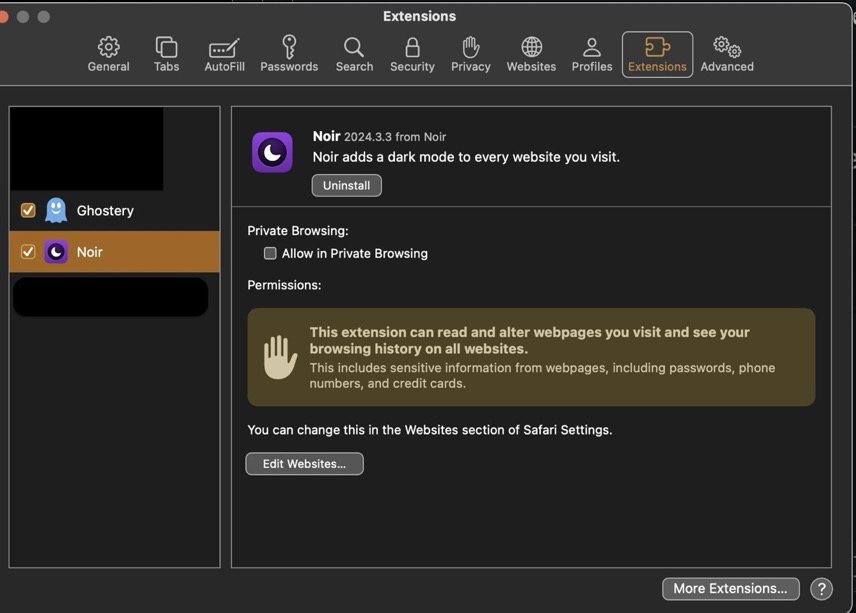The width and height of the screenshot is (856, 613).
Task: Click the Permissions label
Action: point(284,285)
